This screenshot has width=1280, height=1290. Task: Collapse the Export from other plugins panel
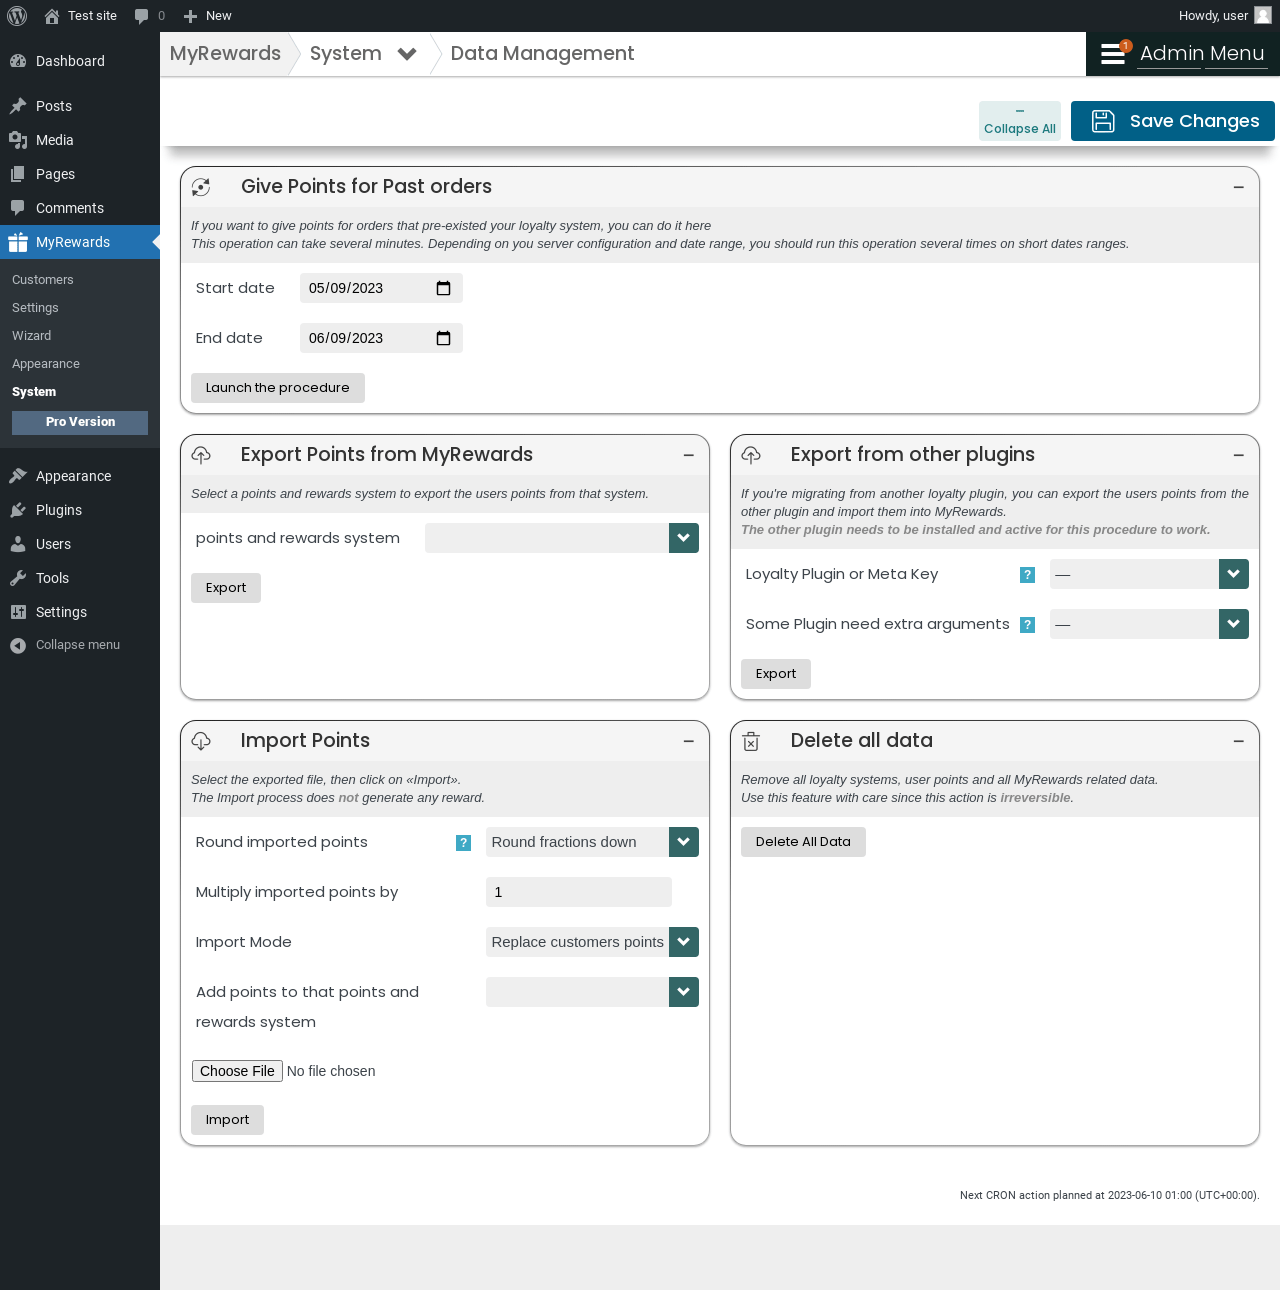point(1239,455)
